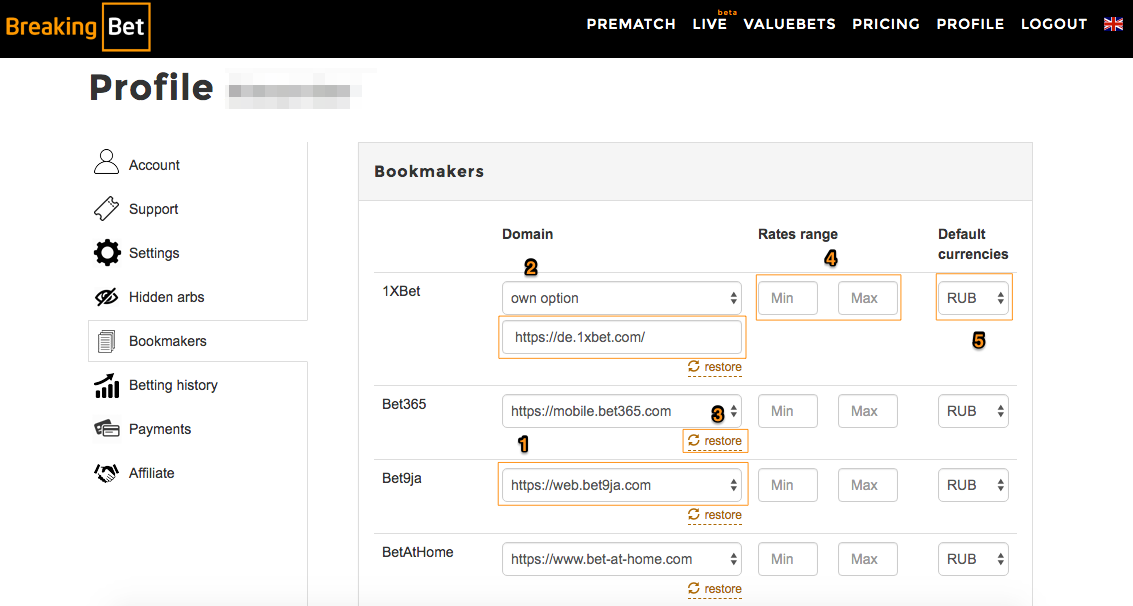Click the Support ticket icon

tap(106, 208)
